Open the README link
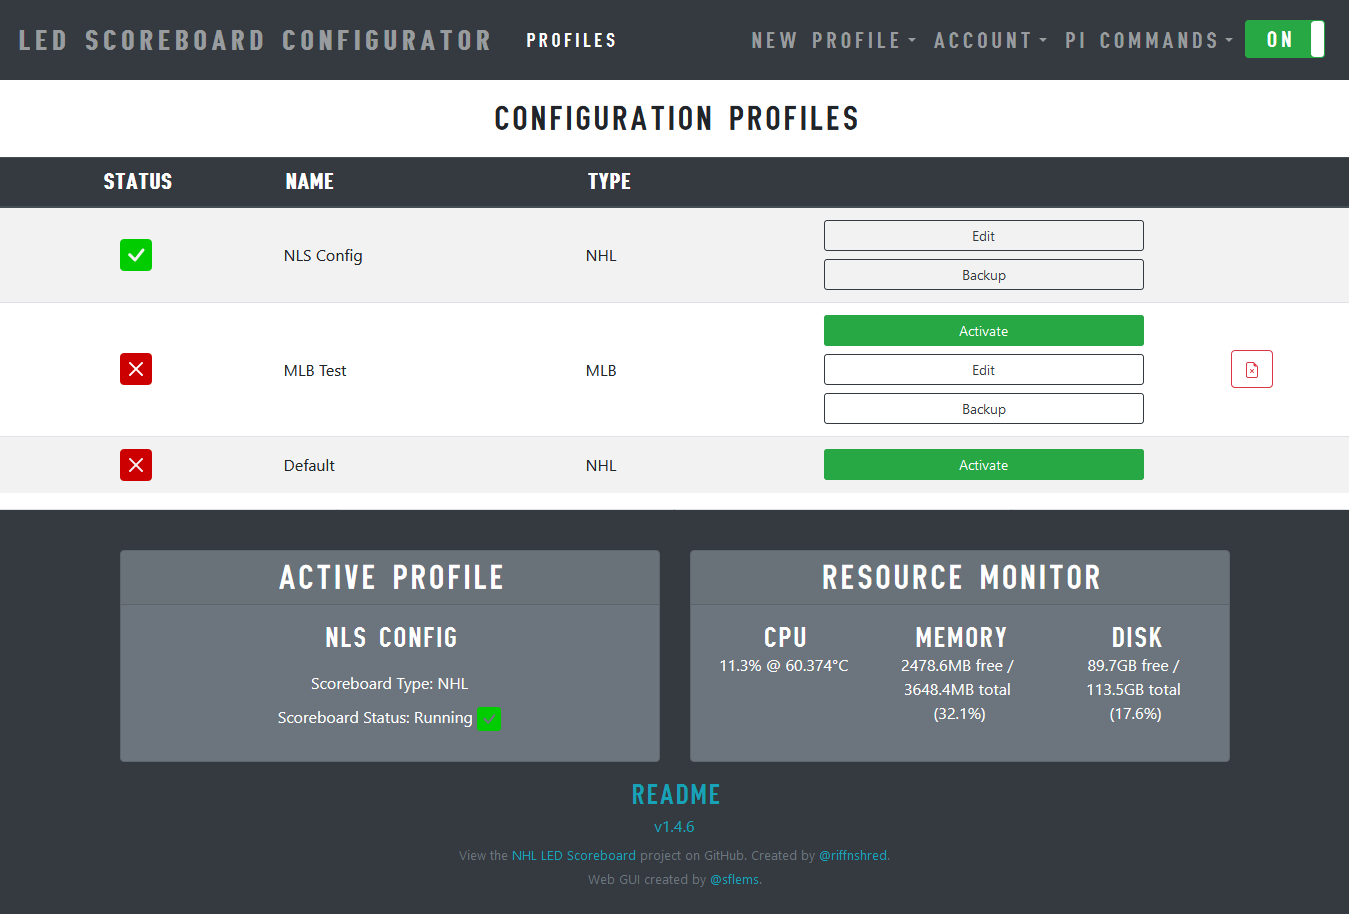 [675, 793]
